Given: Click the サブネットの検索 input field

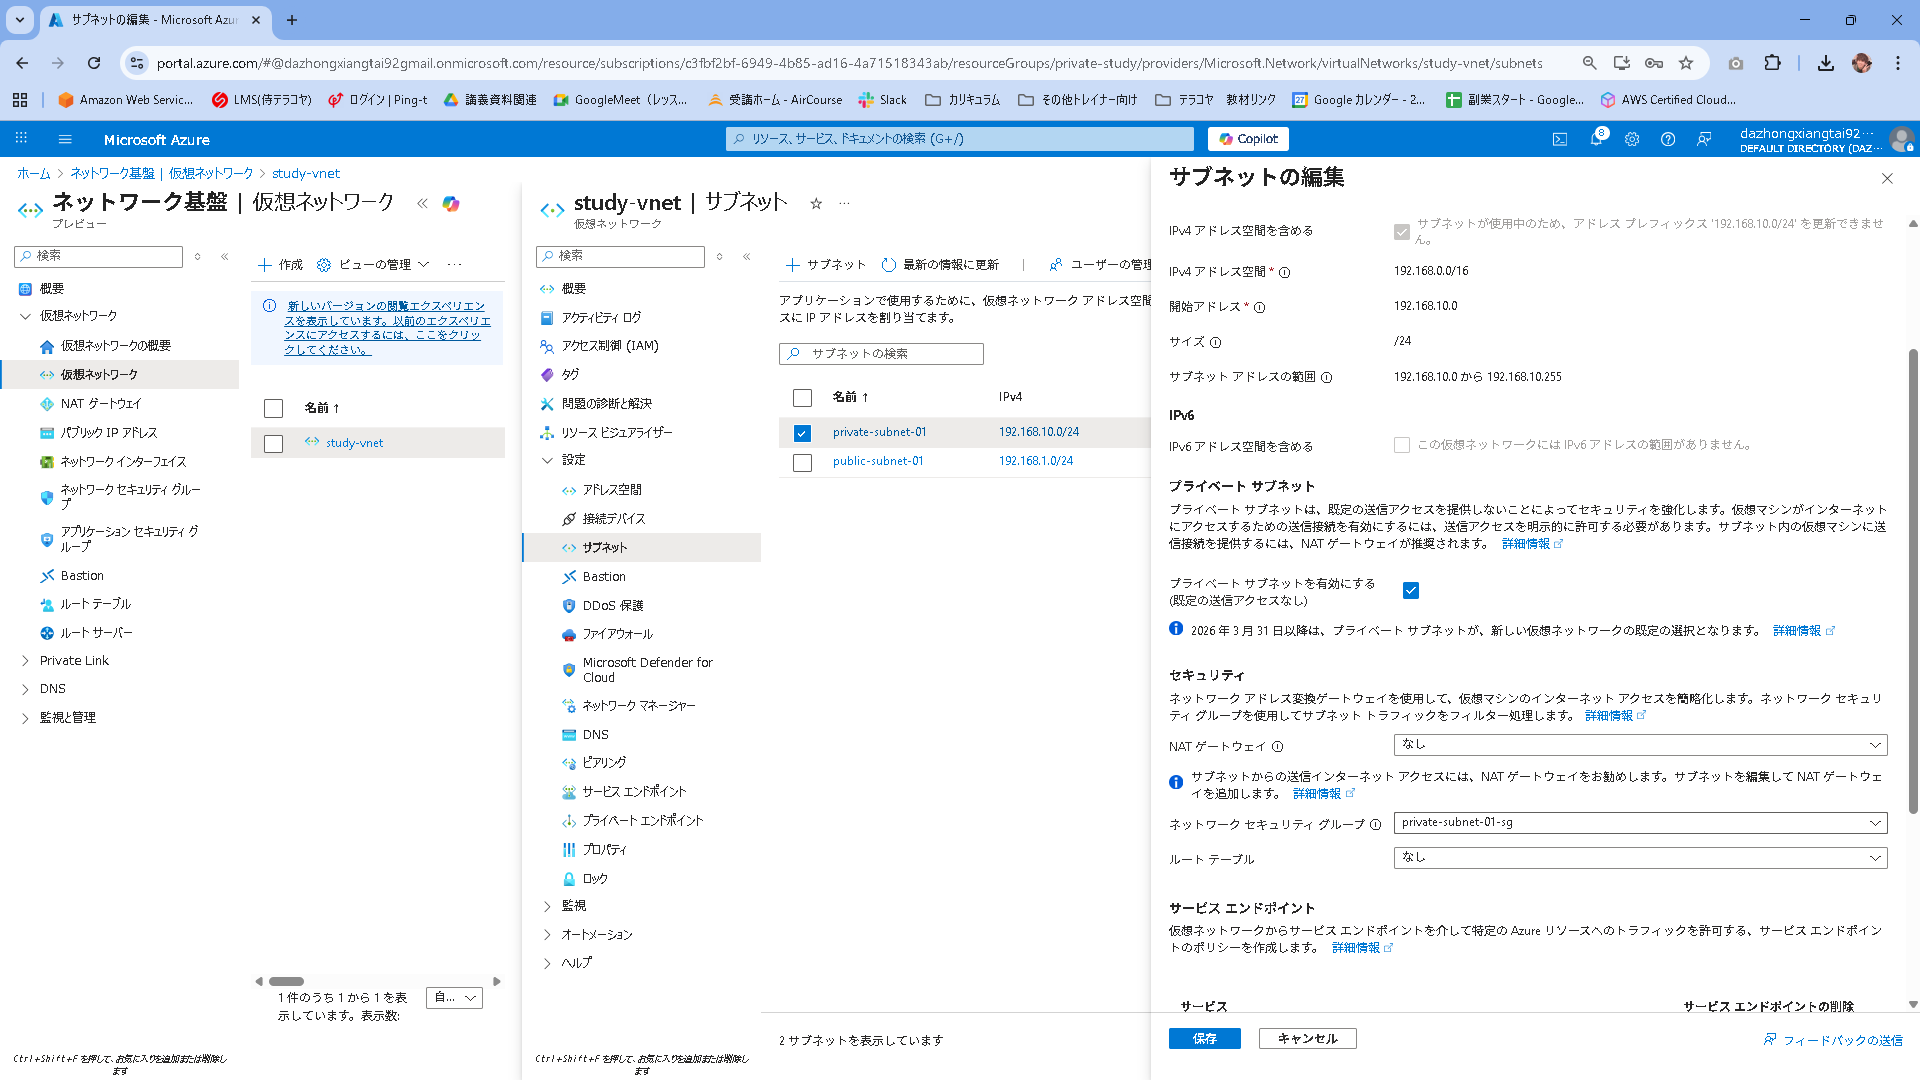Looking at the screenshot, I should (x=890, y=354).
